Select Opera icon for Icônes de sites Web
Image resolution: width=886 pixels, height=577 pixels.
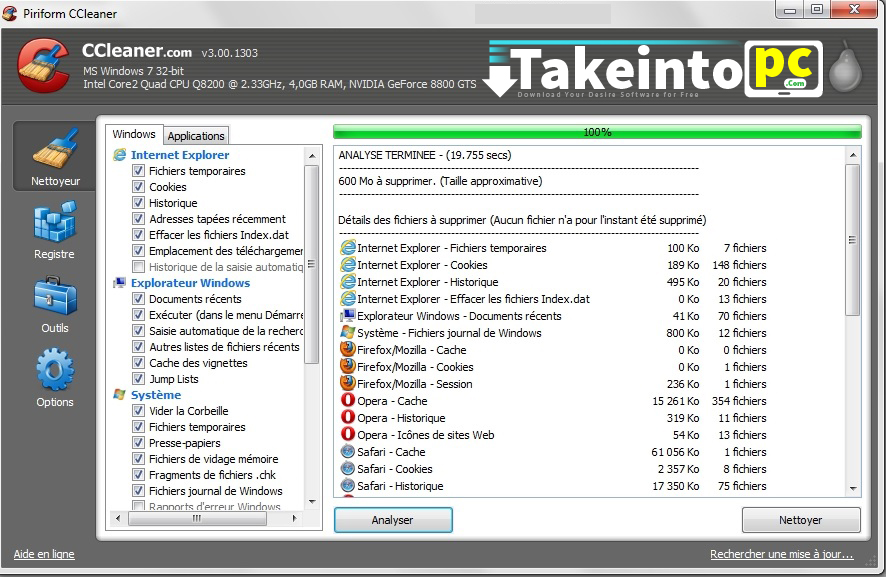click(348, 434)
